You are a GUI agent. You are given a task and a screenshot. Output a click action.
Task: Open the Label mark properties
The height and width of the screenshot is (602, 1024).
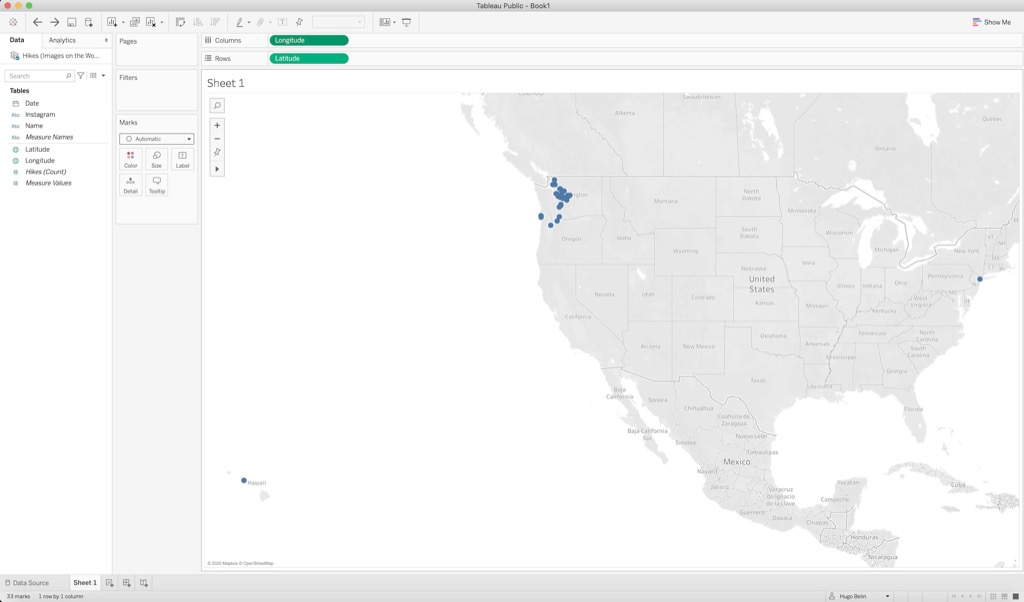point(181,158)
